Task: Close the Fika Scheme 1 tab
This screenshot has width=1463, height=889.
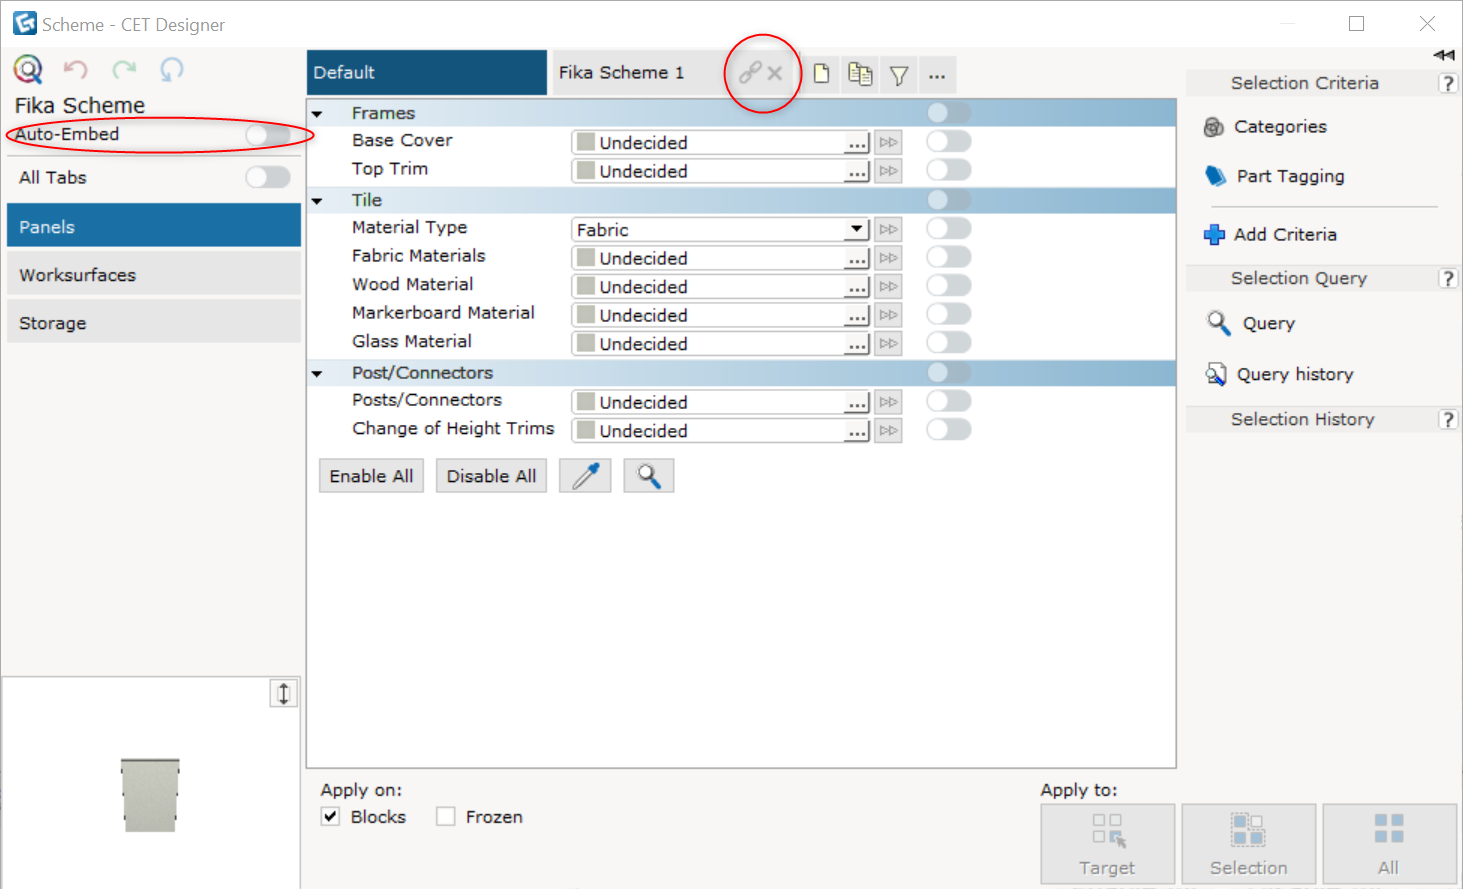Action: pyautogui.click(x=775, y=73)
